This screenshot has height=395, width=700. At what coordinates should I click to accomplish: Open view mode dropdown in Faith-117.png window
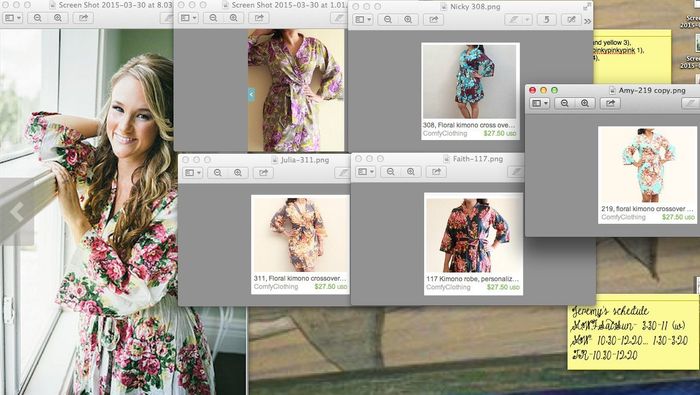tap(366, 172)
